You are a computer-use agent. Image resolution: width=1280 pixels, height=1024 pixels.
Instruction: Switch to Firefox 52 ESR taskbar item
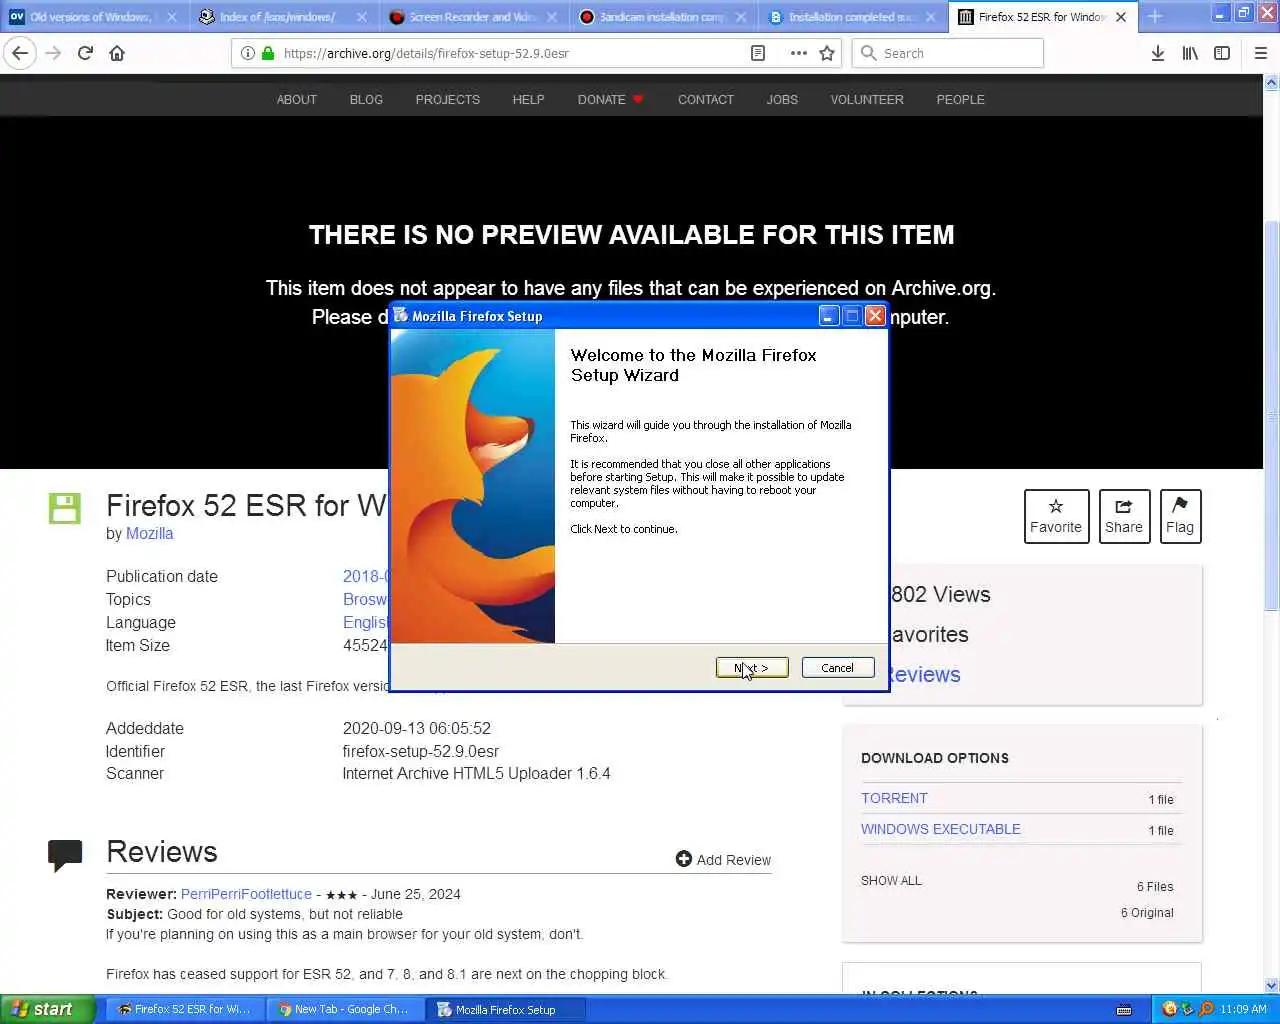[x=184, y=1010]
